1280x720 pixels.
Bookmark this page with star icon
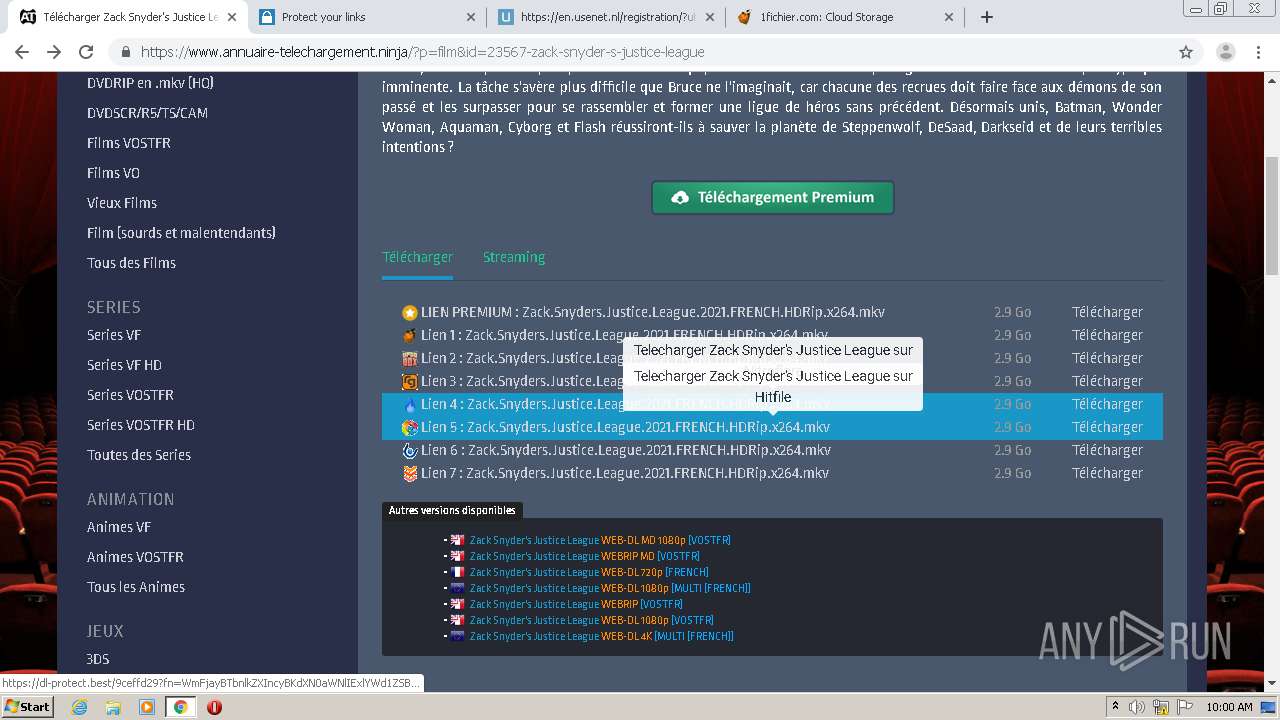click(x=1186, y=52)
